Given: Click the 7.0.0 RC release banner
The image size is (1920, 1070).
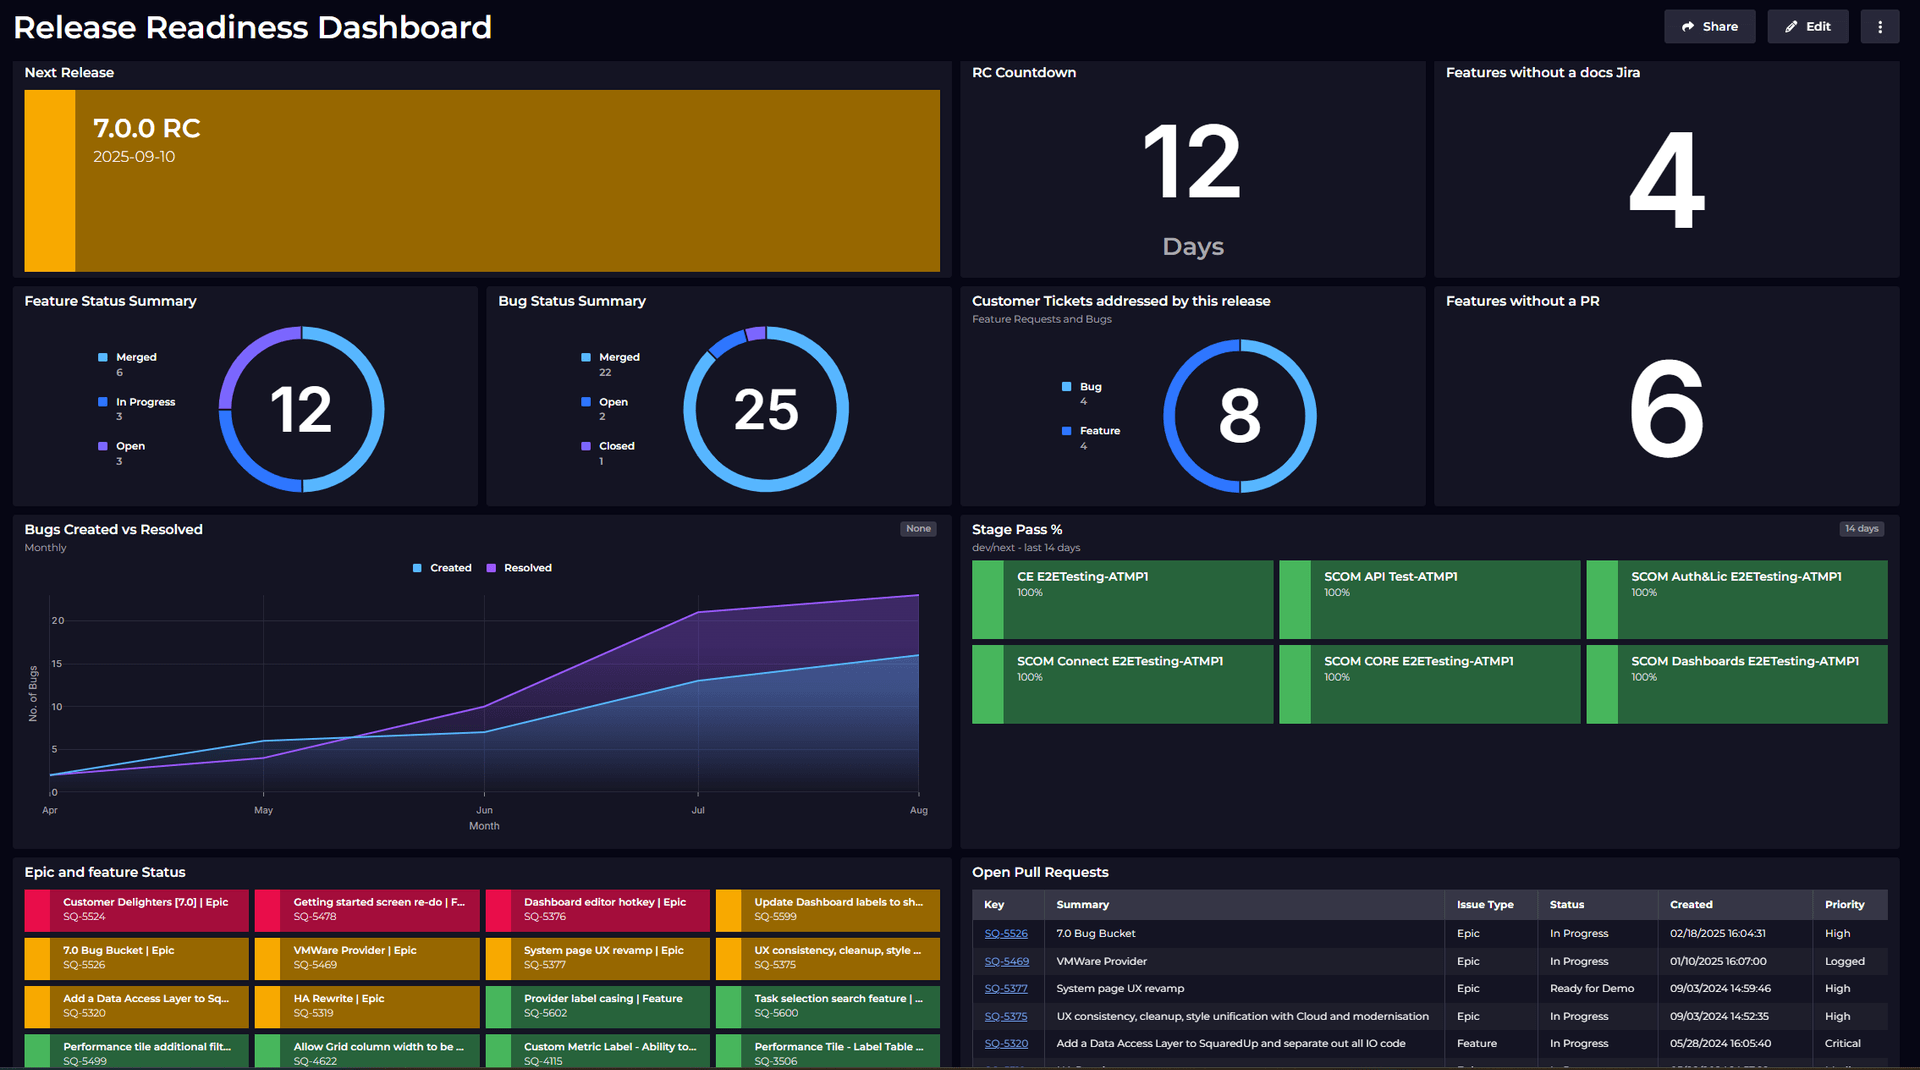Looking at the screenshot, I should pyautogui.click(x=481, y=181).
